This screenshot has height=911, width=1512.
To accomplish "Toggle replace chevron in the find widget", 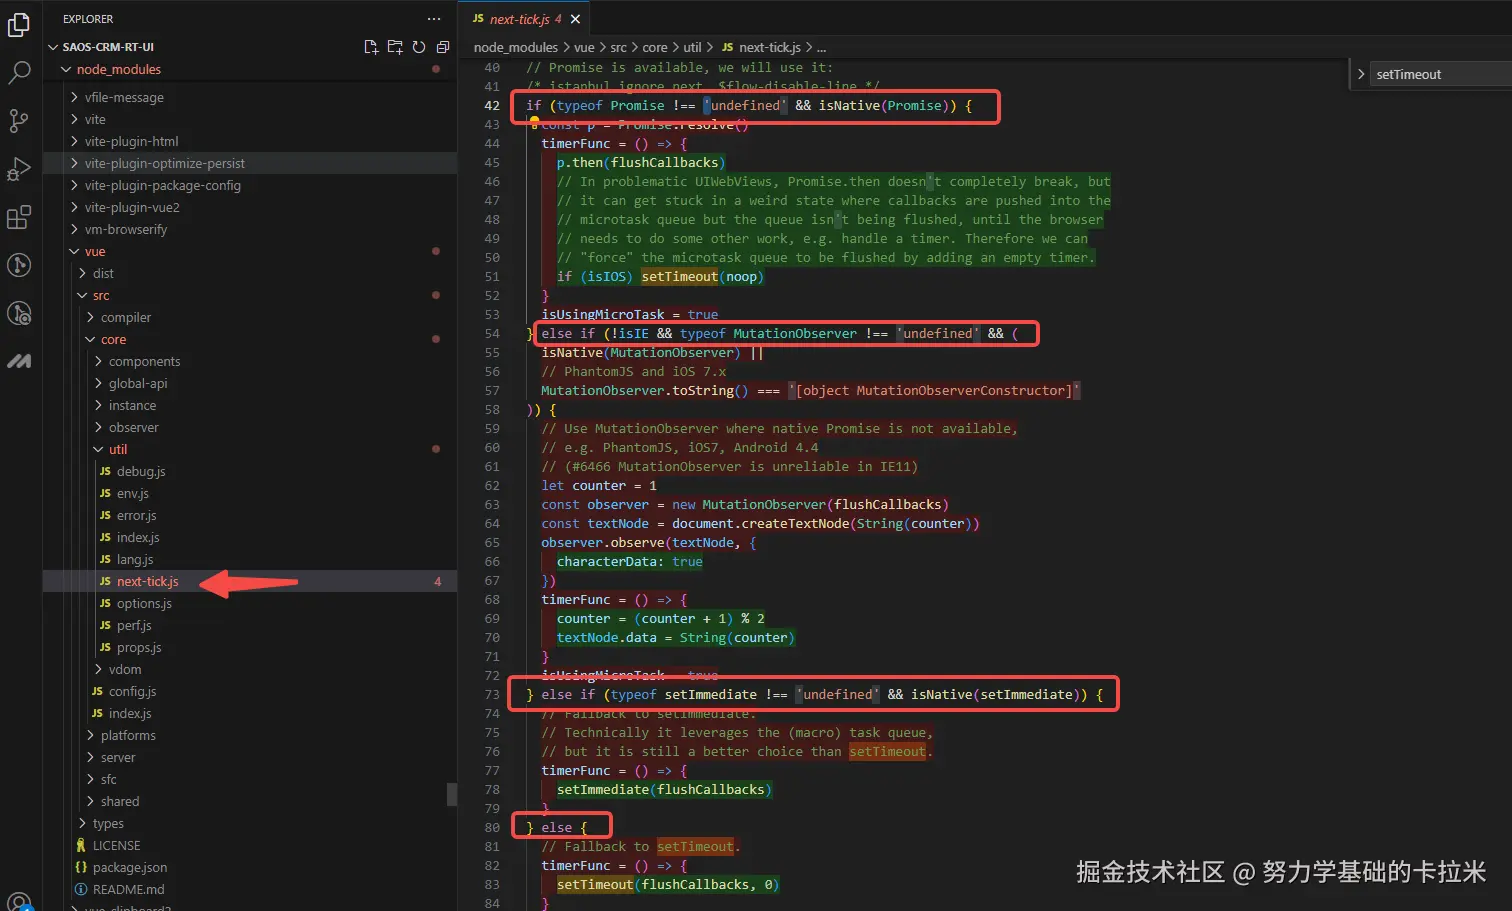I will 1360,74.
